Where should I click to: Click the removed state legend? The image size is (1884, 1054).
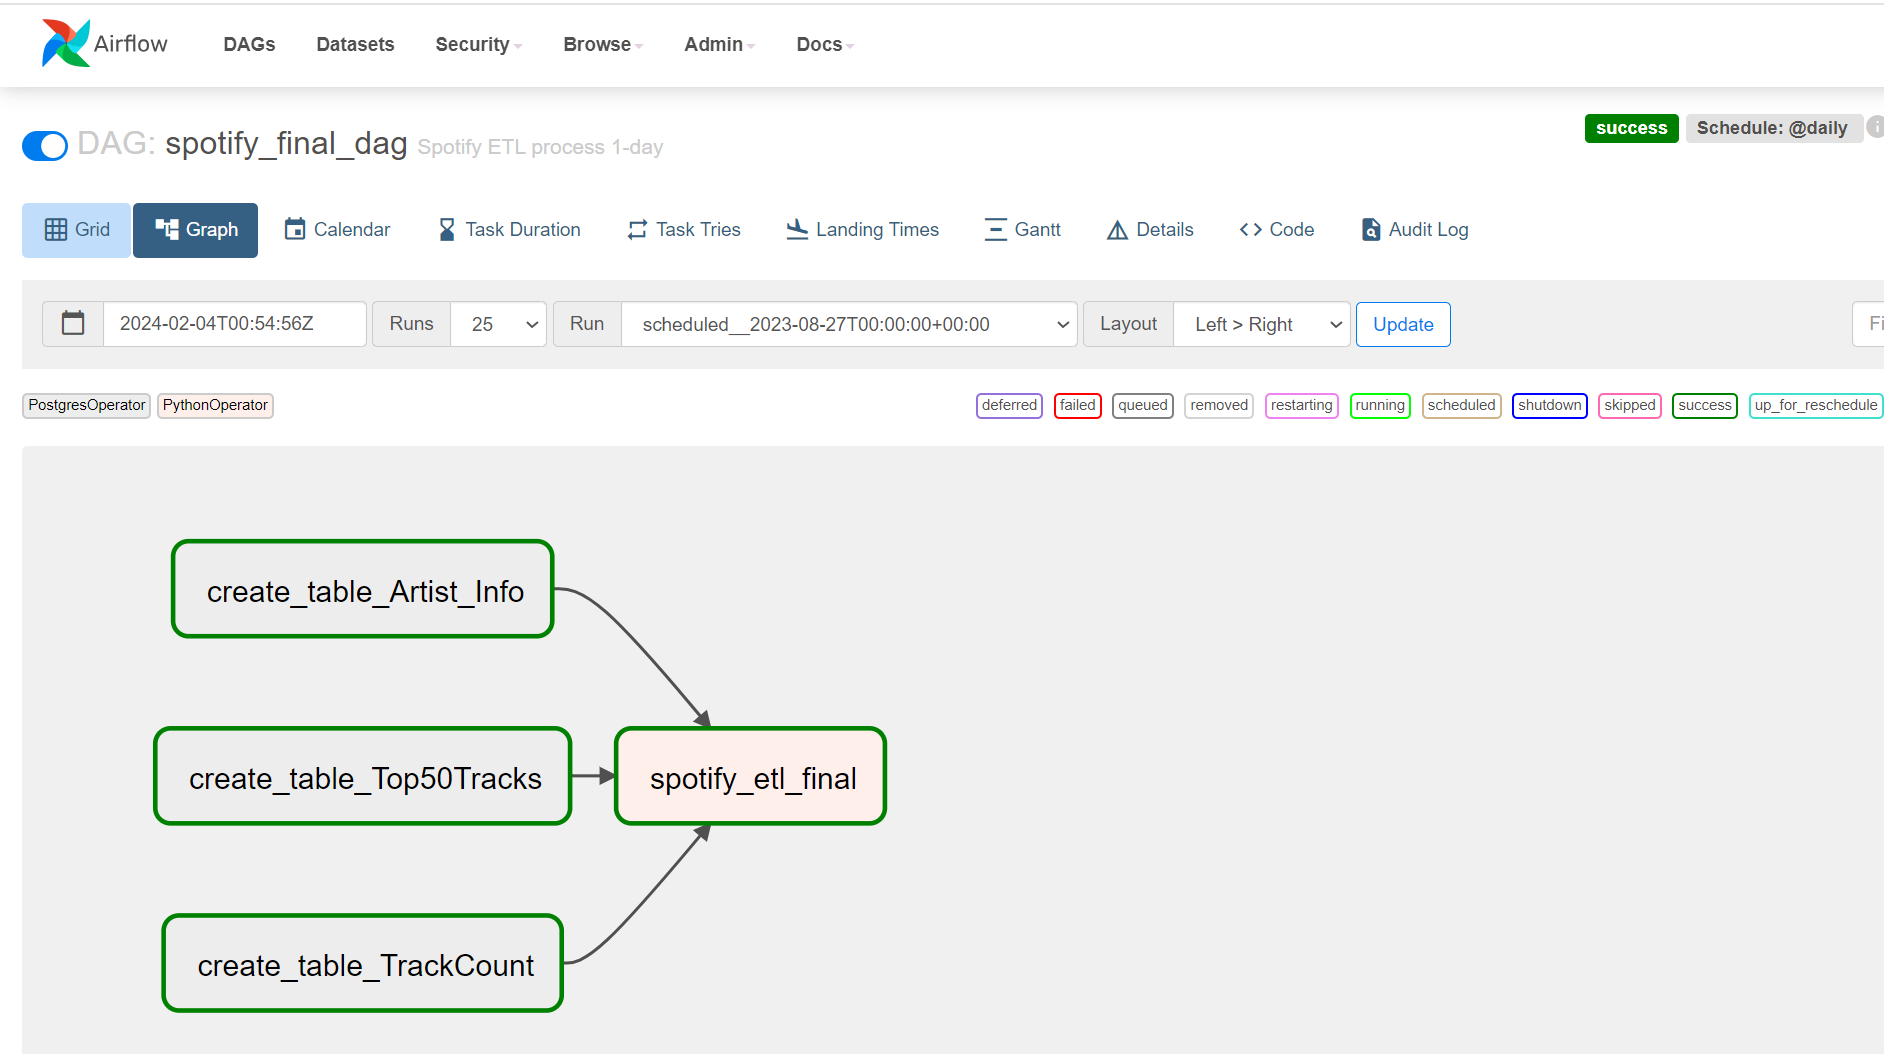[1219, 405]
